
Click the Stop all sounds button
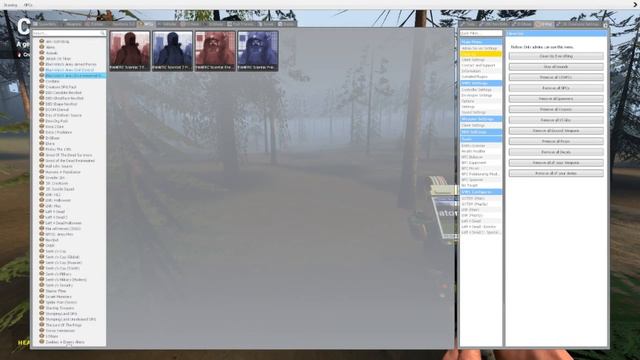pyautogui.click(x=556, y=67)
